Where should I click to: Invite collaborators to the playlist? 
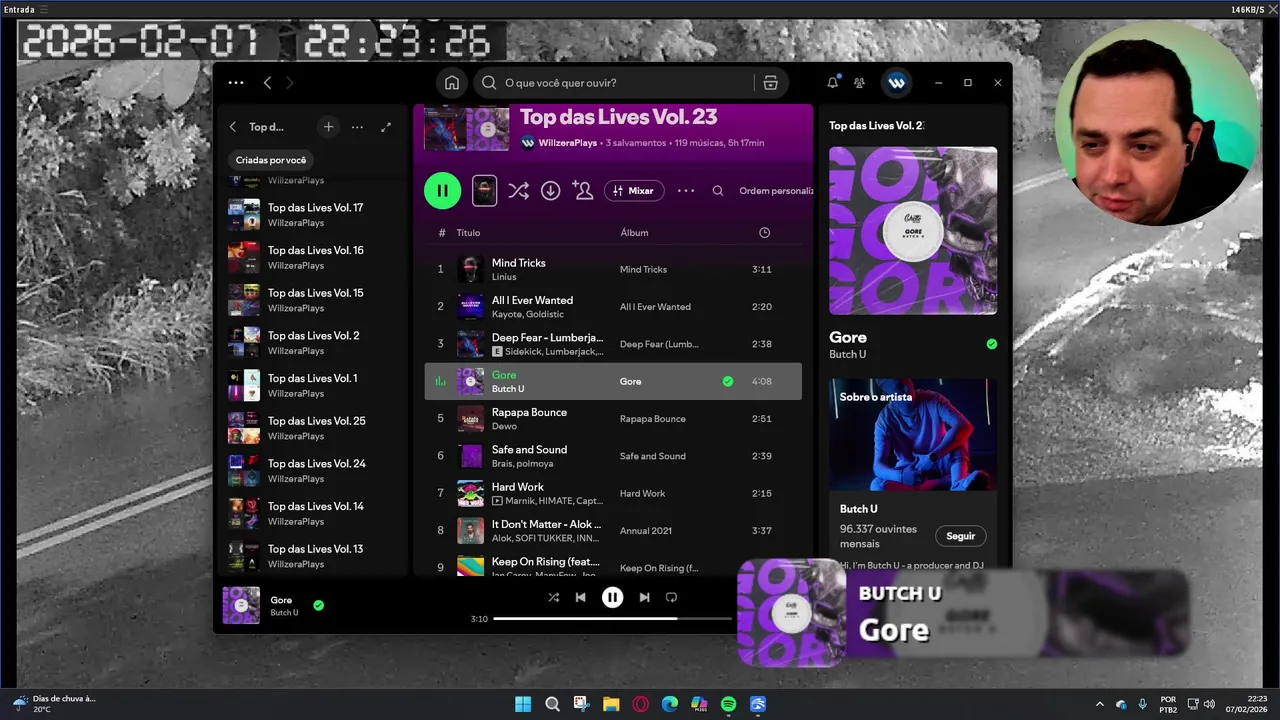[x=582, y=190]
